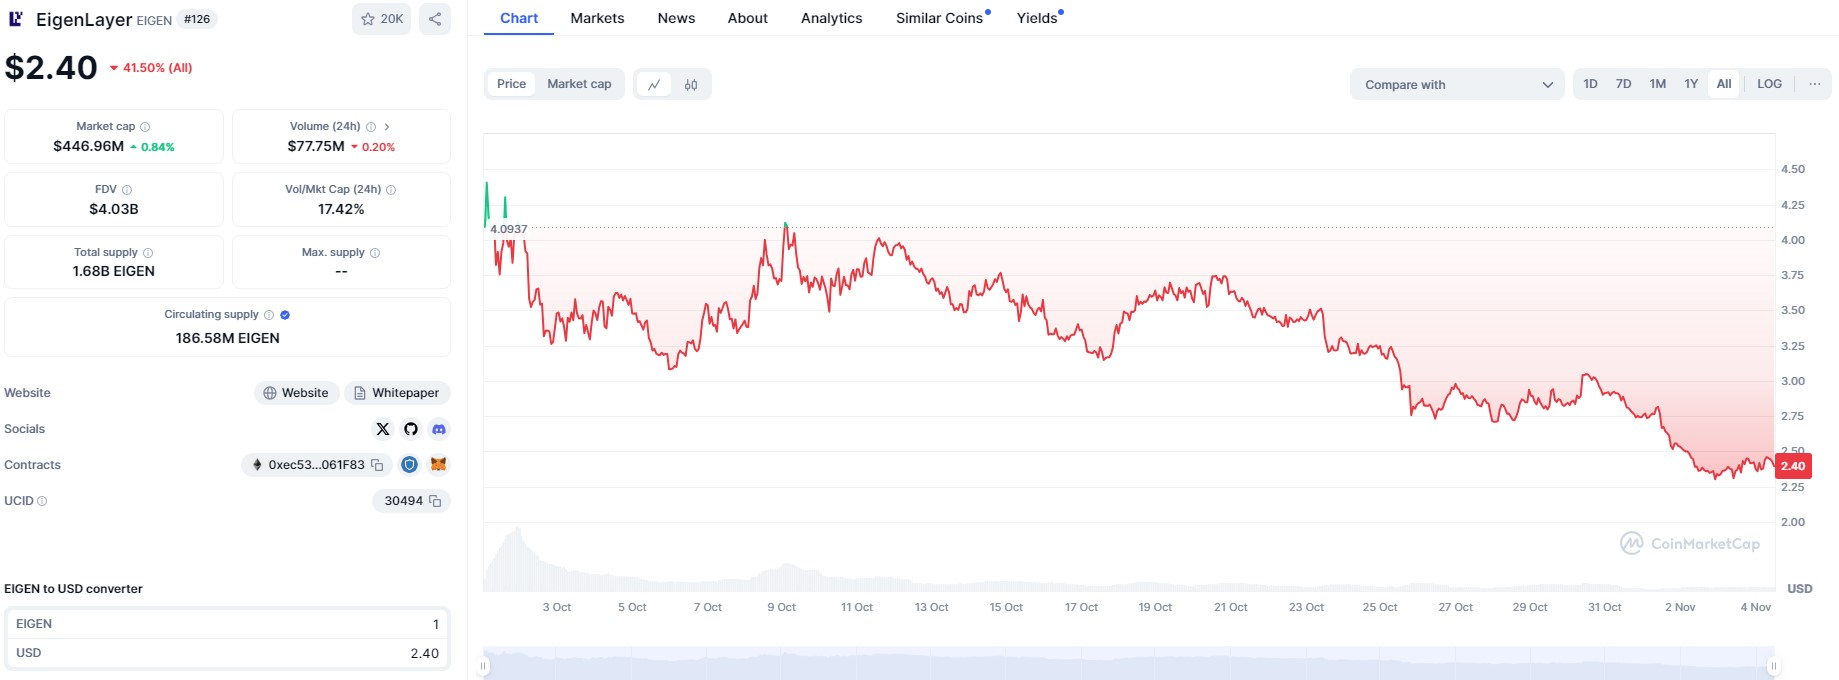Click the USD amount input field

tap(227, 653)
